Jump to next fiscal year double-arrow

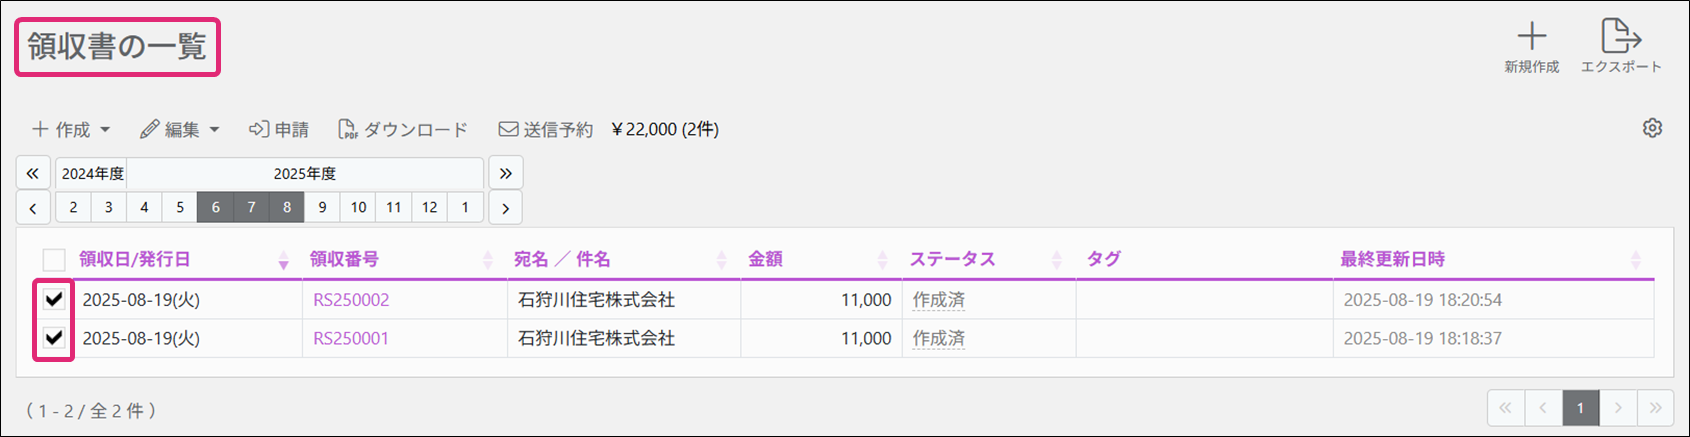505,173
